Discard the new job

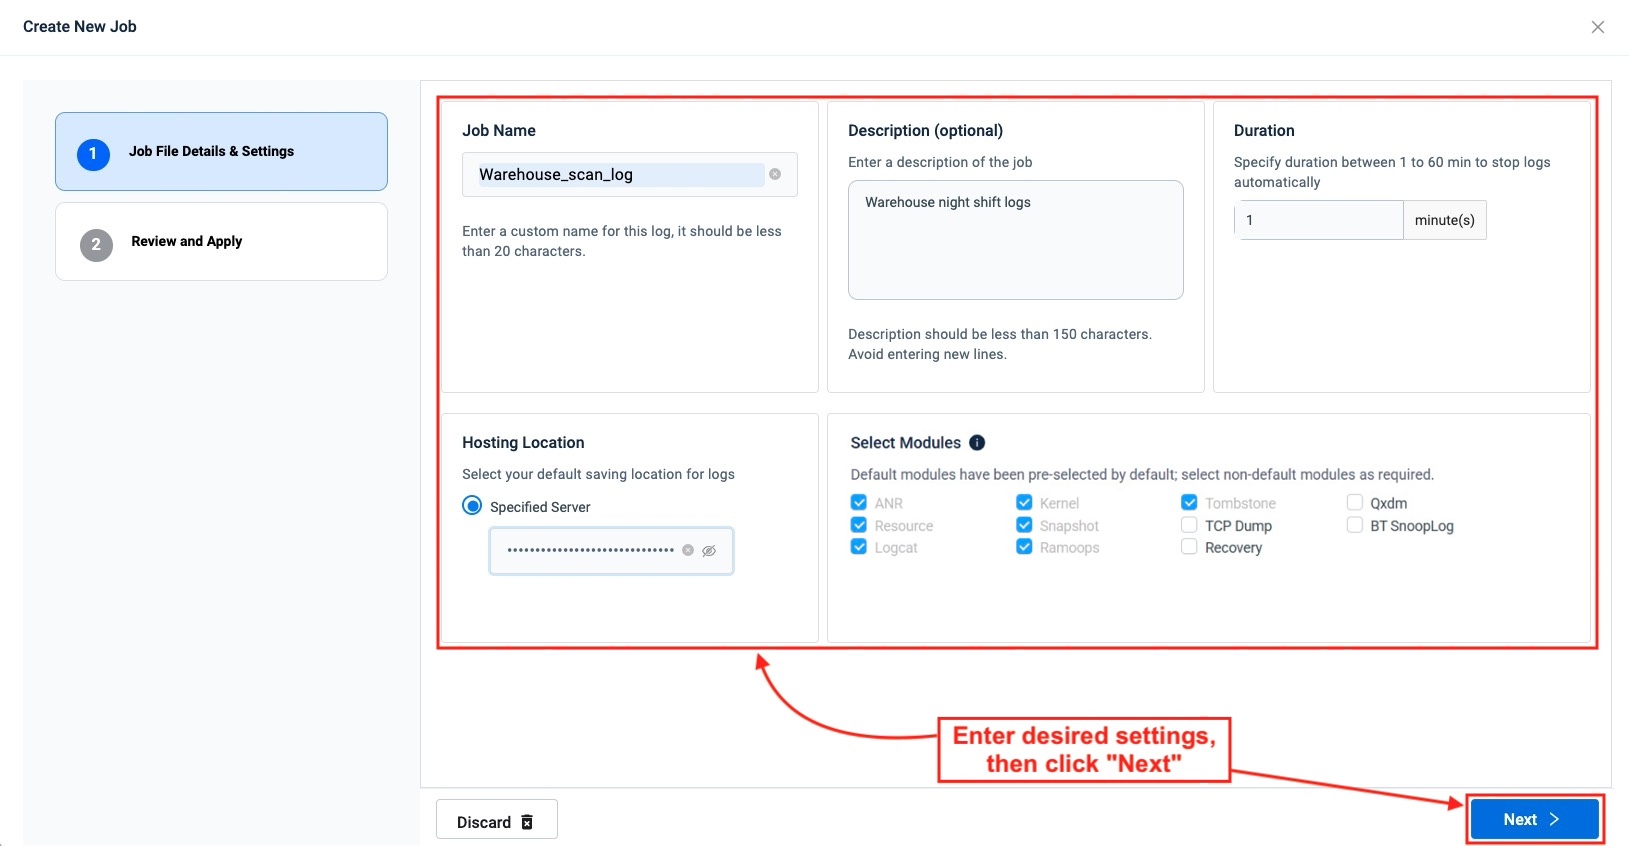pyautogui.click(x=496, y=821)
